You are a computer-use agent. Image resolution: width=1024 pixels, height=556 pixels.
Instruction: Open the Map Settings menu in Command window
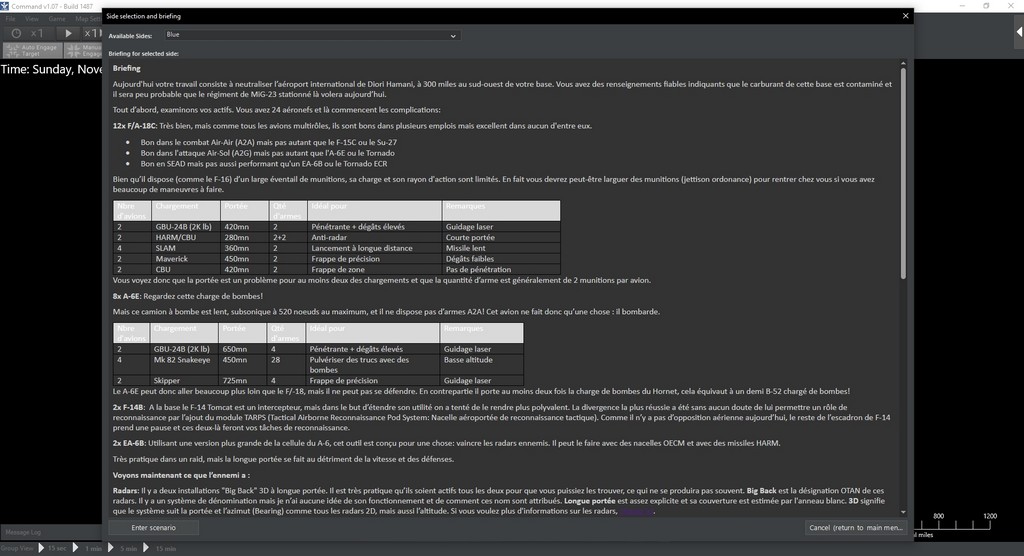click(88, 19)
